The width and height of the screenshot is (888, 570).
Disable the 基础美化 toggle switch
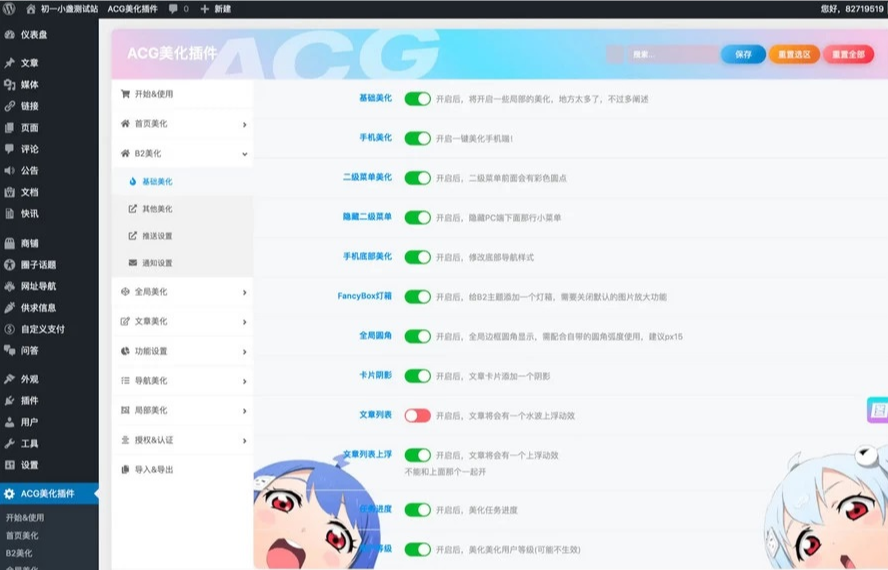(417, 99)
